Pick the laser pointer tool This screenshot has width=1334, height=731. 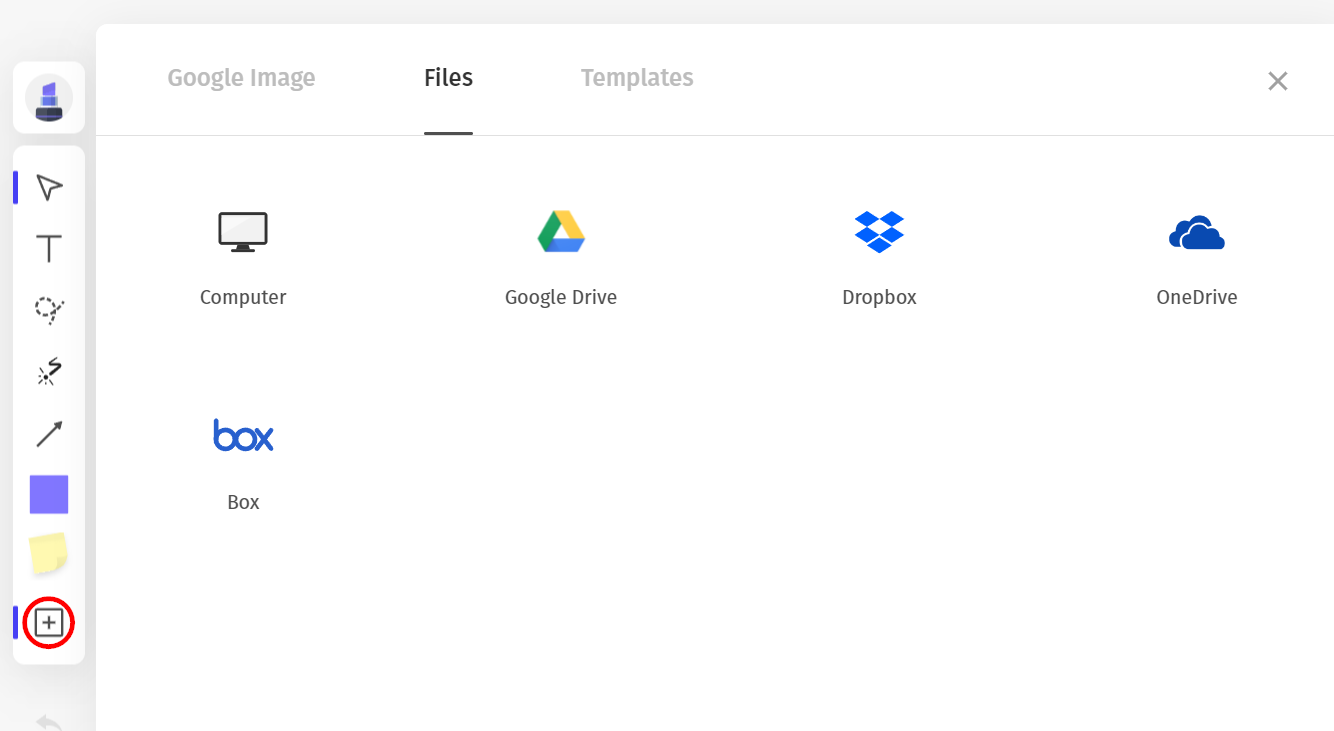49,372
